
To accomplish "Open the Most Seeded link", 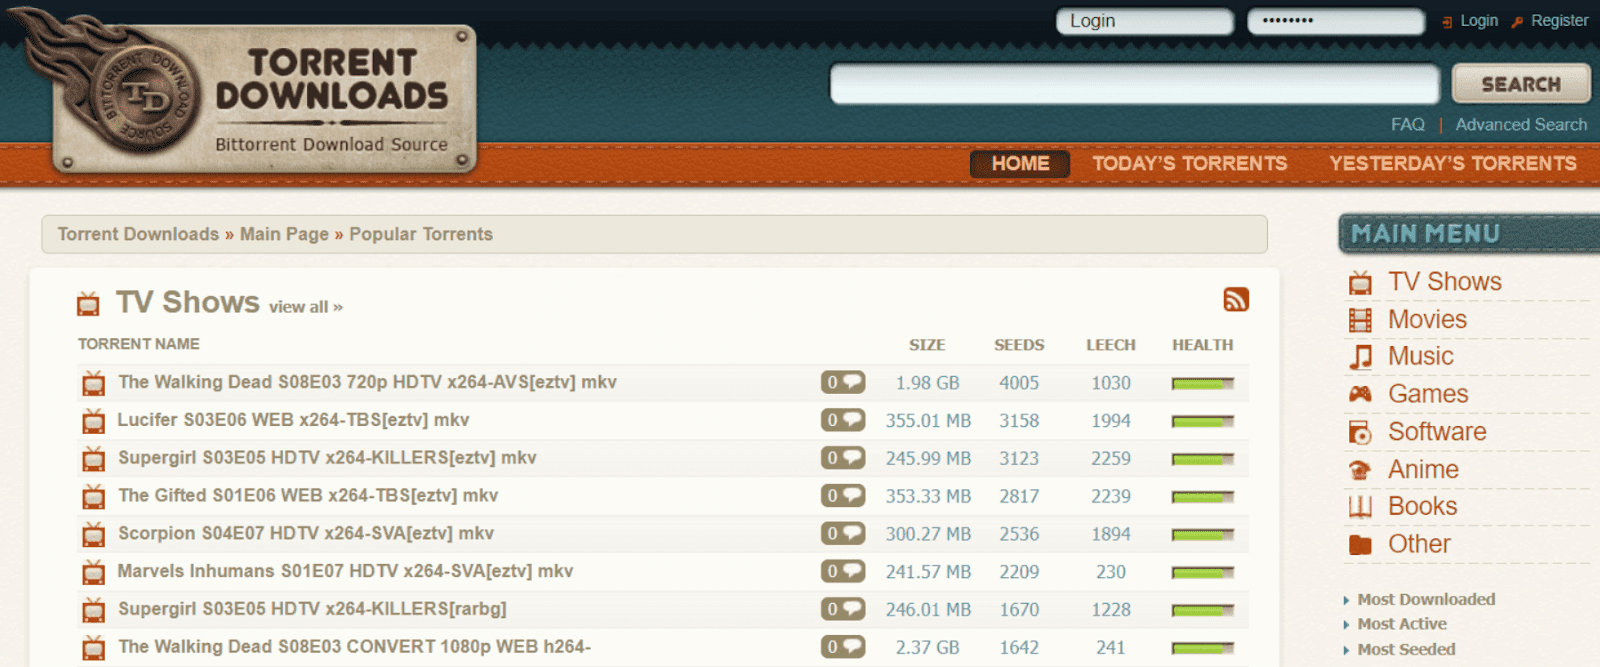I will point(1406,650).
